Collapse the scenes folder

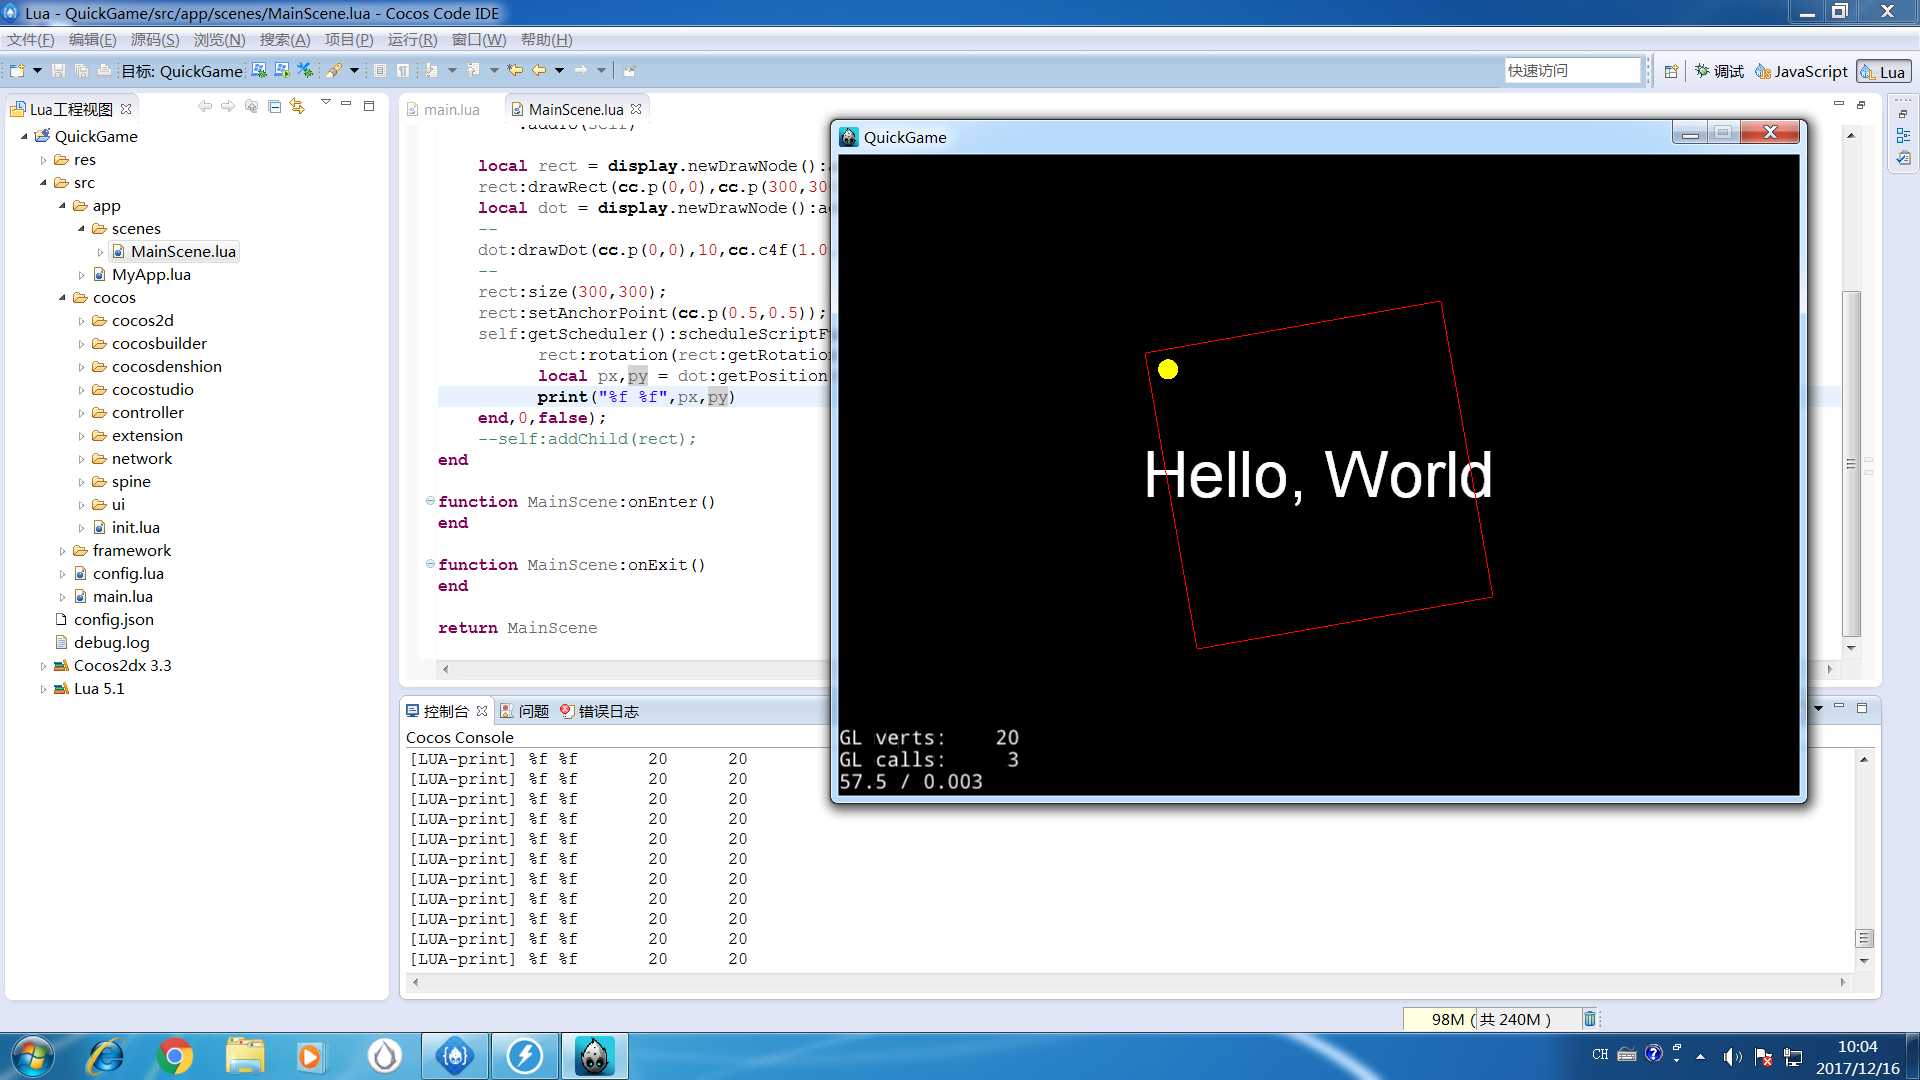pyautogui.click(x=82, y=229)
